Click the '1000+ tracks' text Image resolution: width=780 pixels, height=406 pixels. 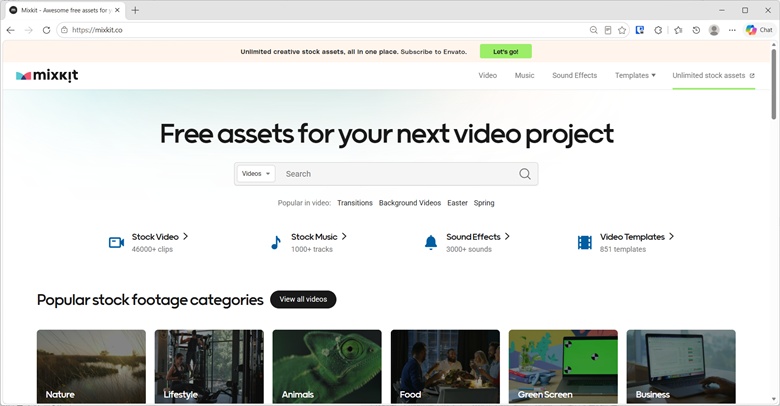pyautogui.click(x=312, y=249)
